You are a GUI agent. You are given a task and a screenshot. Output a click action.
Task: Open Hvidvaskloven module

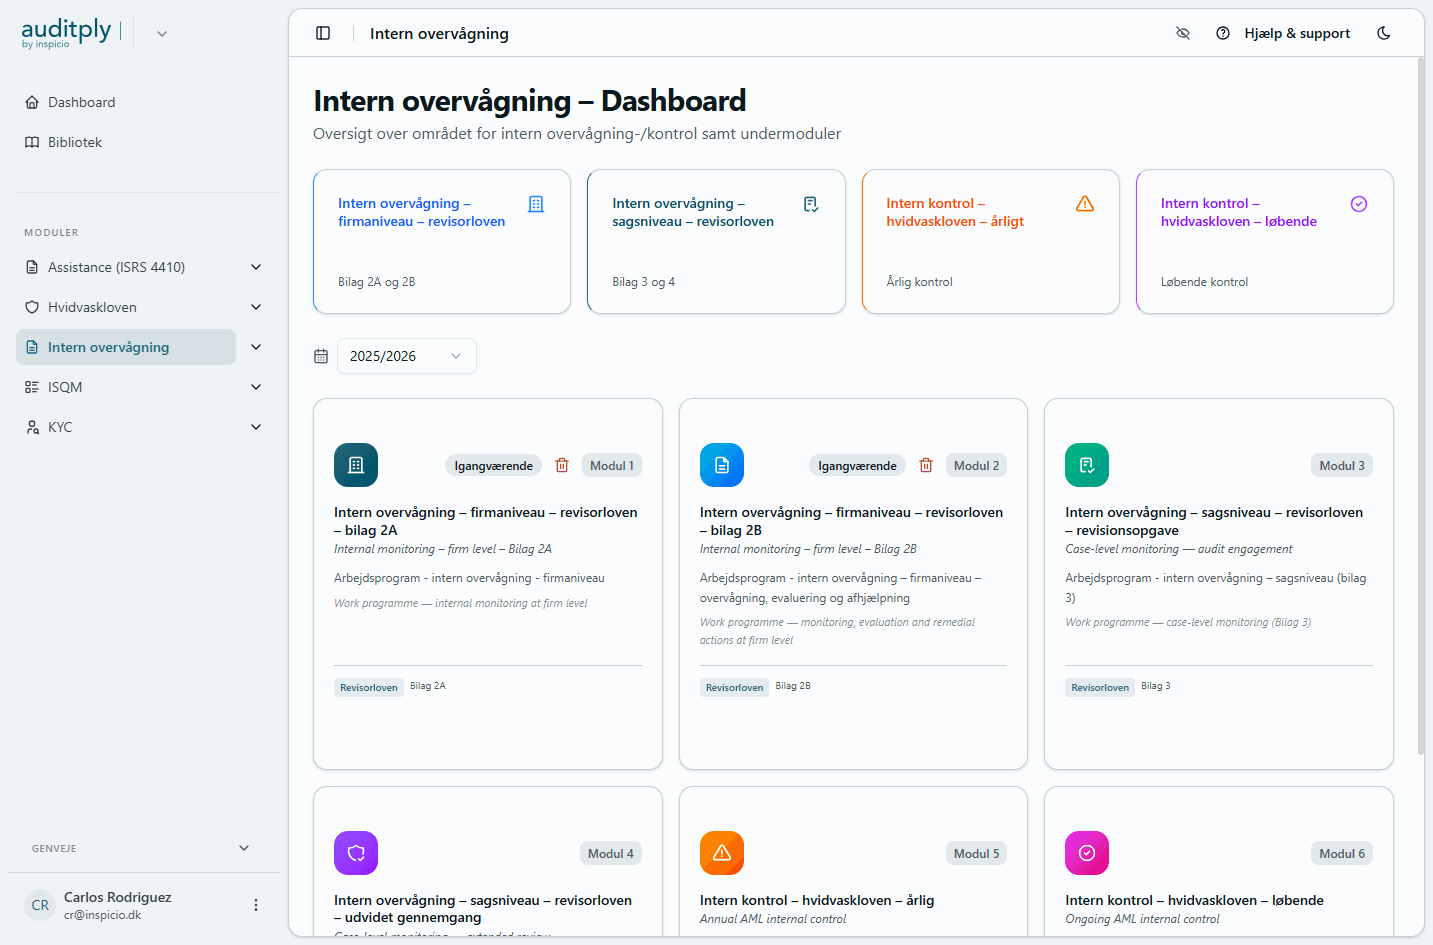coord(126,307)
